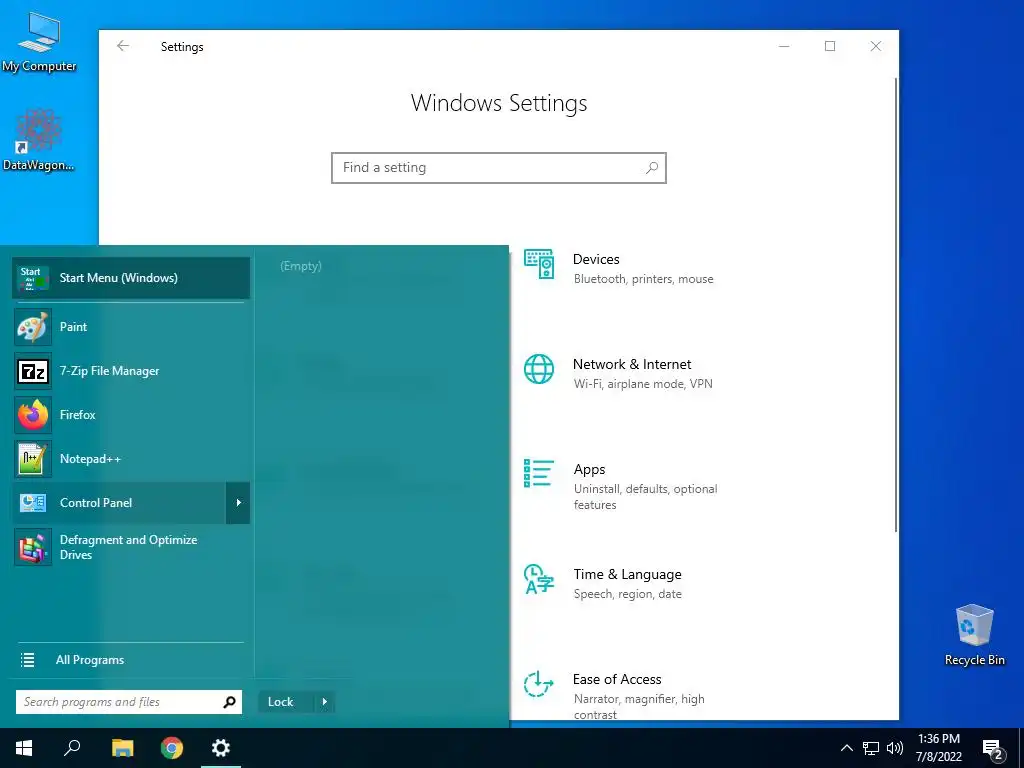This screenshot has height=768, width=1024.
Task: Launch Chrome from the taskbar
Action: click(172, 748)
